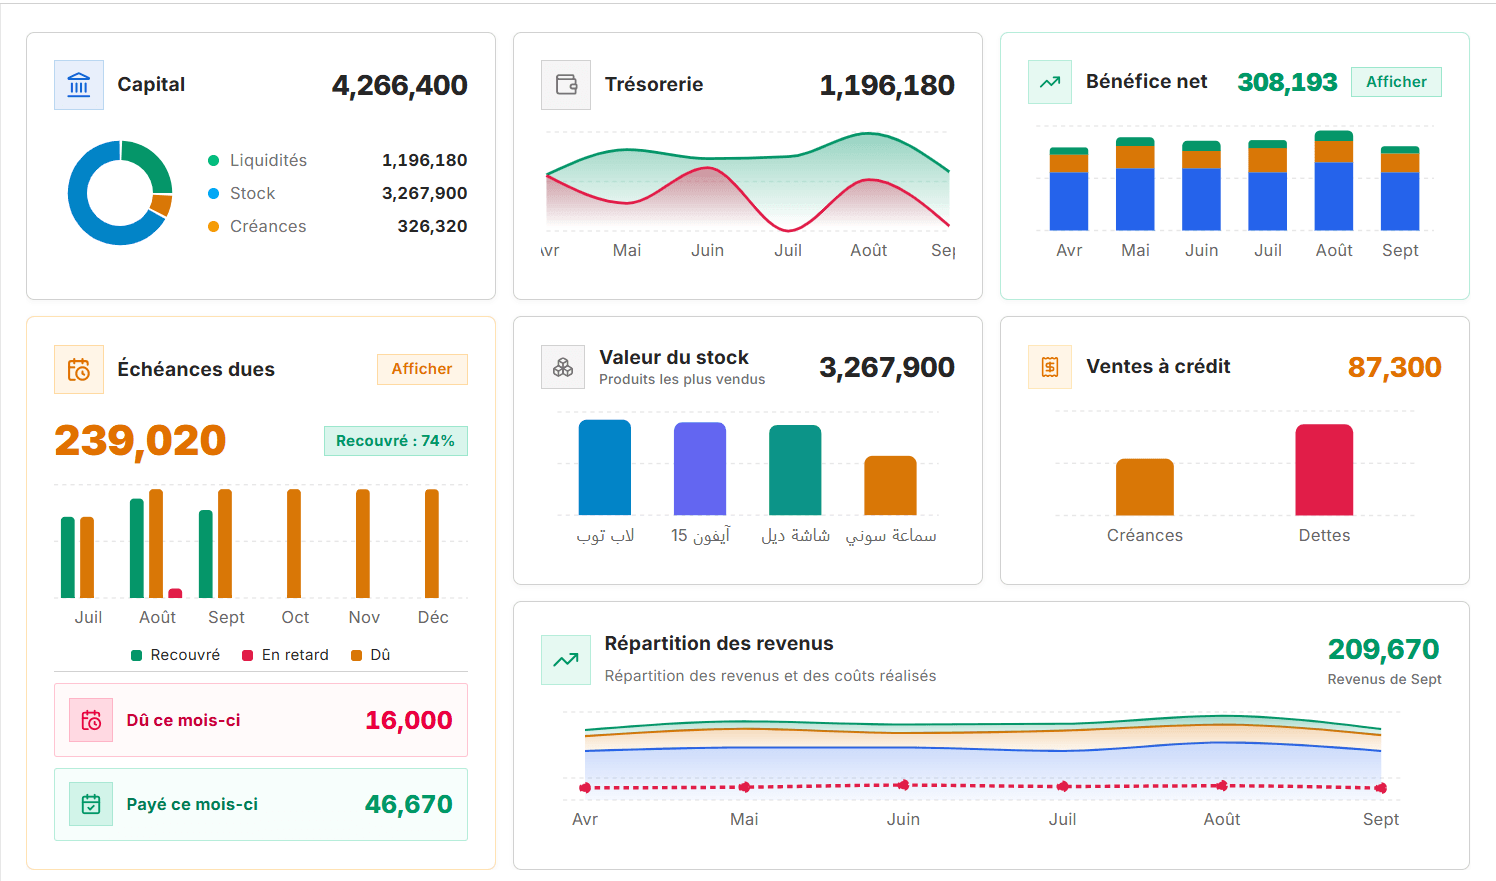Click the سماعة سوني orange stock bar
The width and height of the screenshot is (1496, 881).
tap(890, 486)
